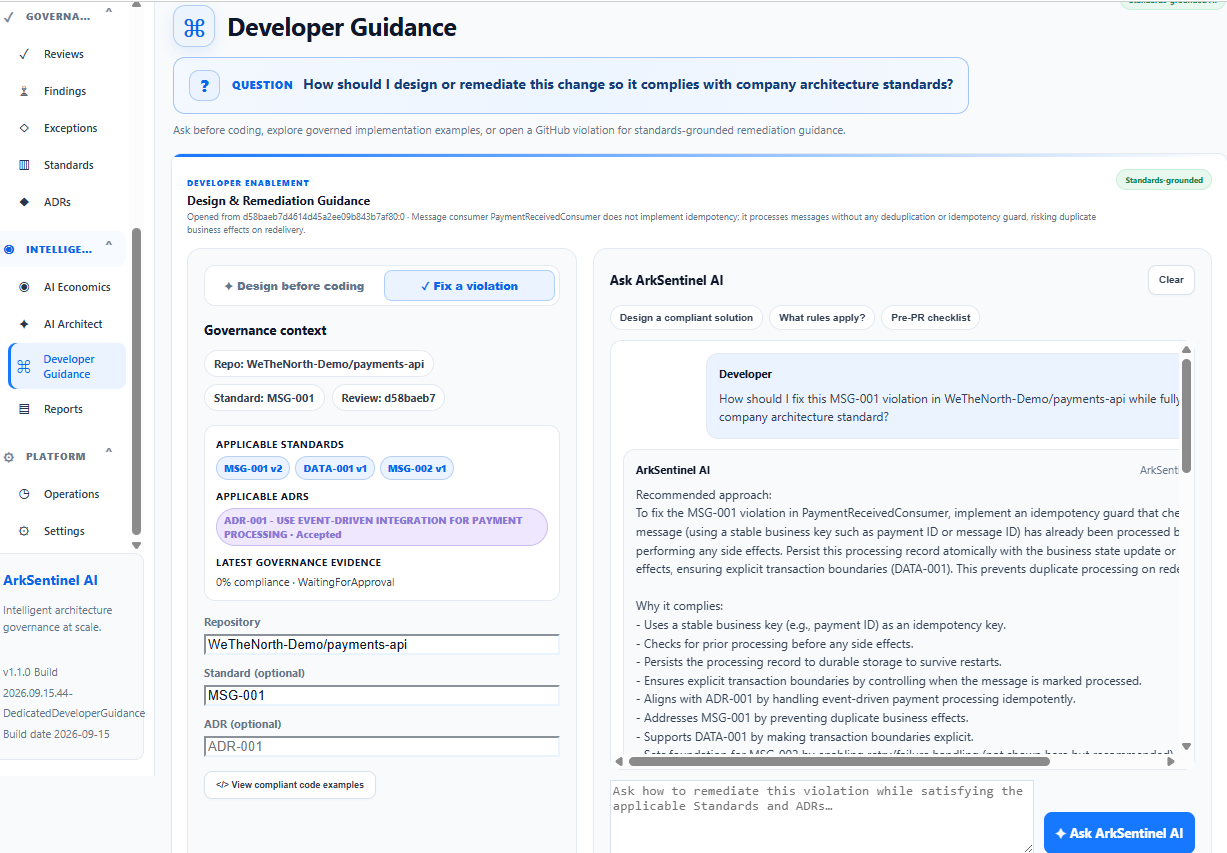Click the Clear chat button
The height and width of the screenshot is (853, 1227).
pyautogui.click(x=1171, y=280)
